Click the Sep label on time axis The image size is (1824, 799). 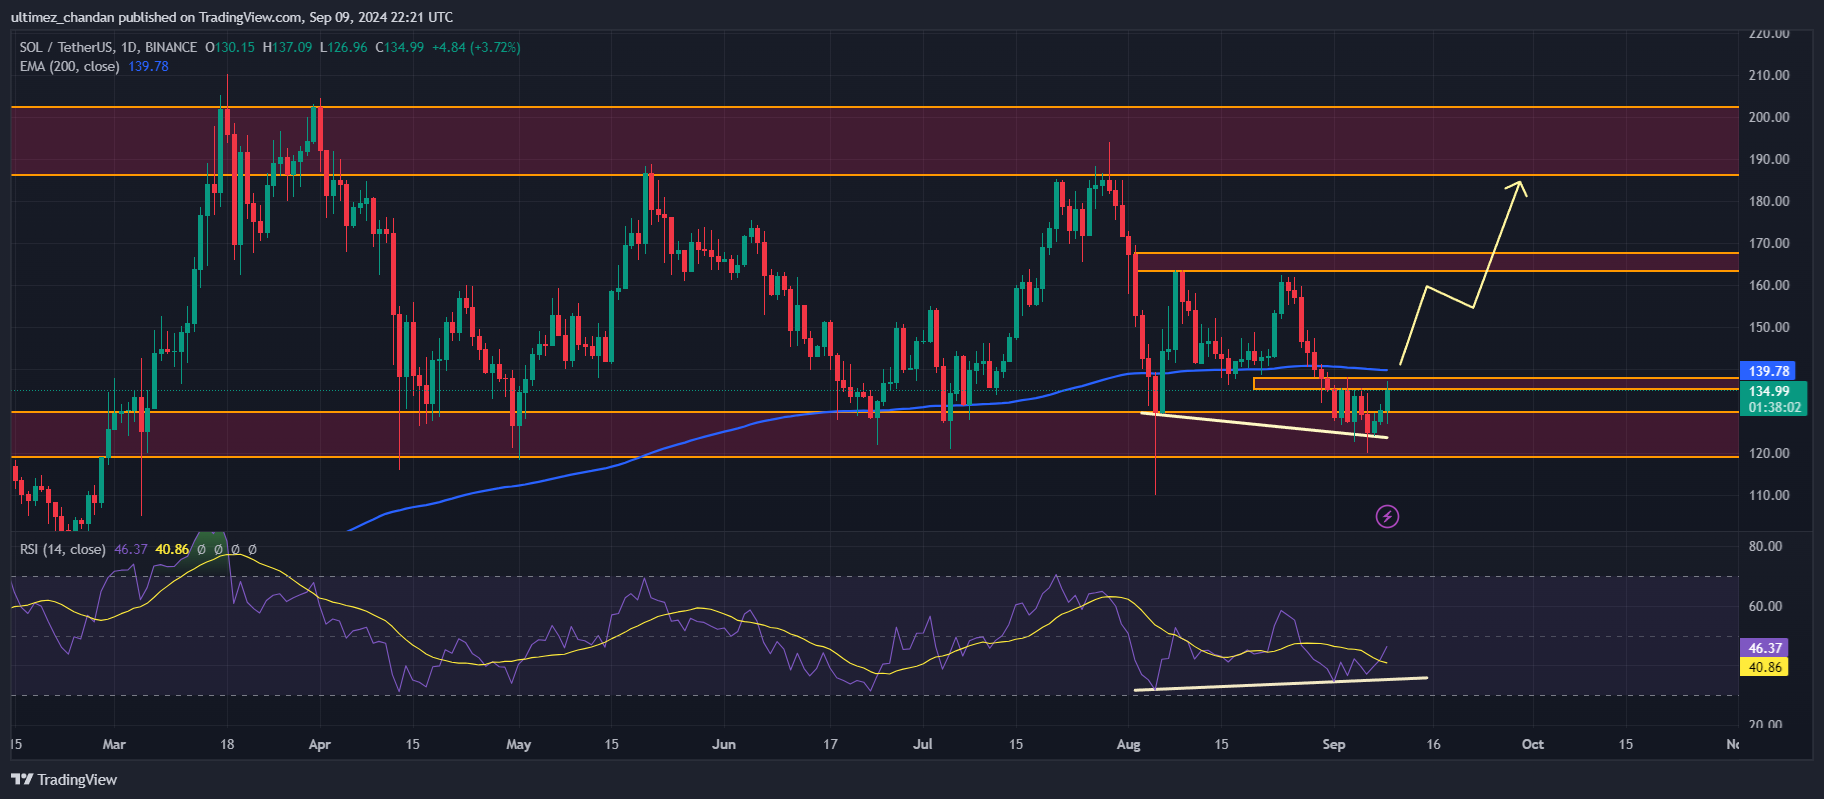tap(1334, 744)
